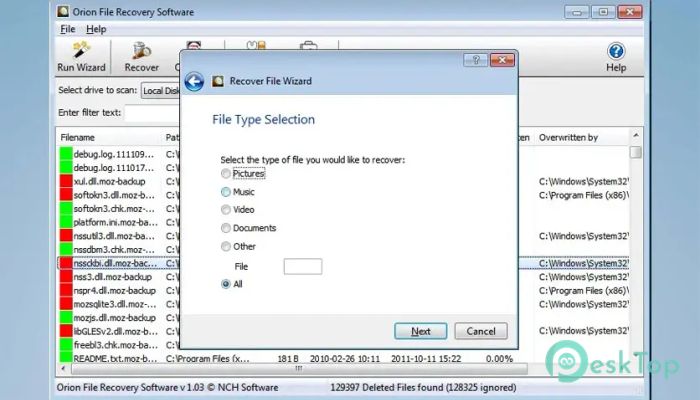This screenshot has height=400, width=700.
Task: Click the Recover toolbar icon
Action: pyautogui.click(x=142, y=57)
